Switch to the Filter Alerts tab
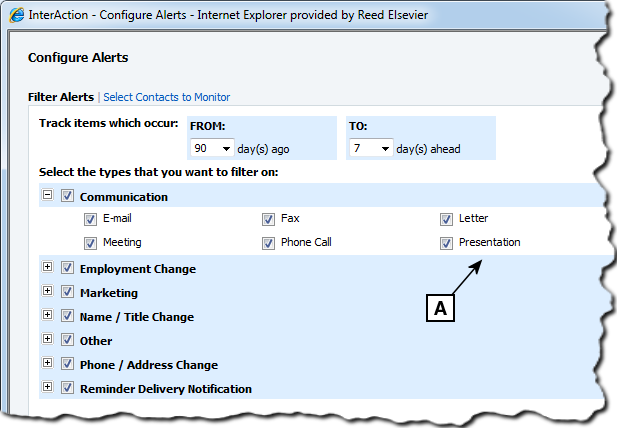Screen dimensions: 624x433 [61, 97]
